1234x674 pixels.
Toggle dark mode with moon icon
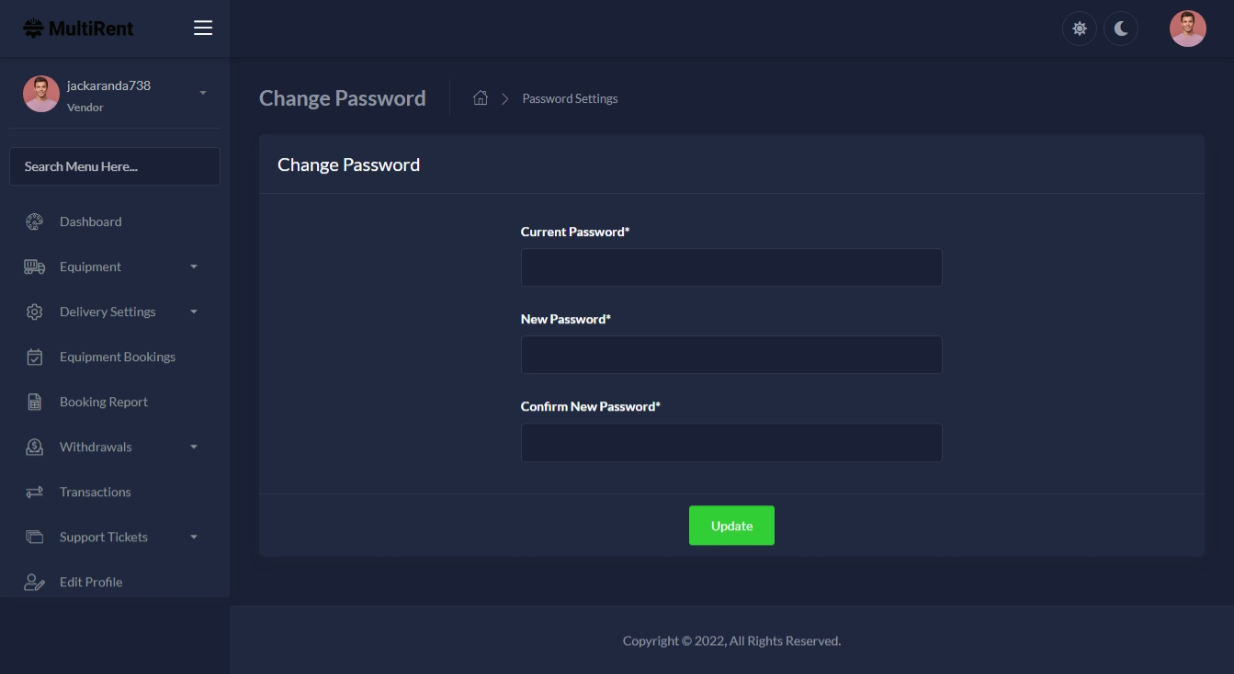1121,29
